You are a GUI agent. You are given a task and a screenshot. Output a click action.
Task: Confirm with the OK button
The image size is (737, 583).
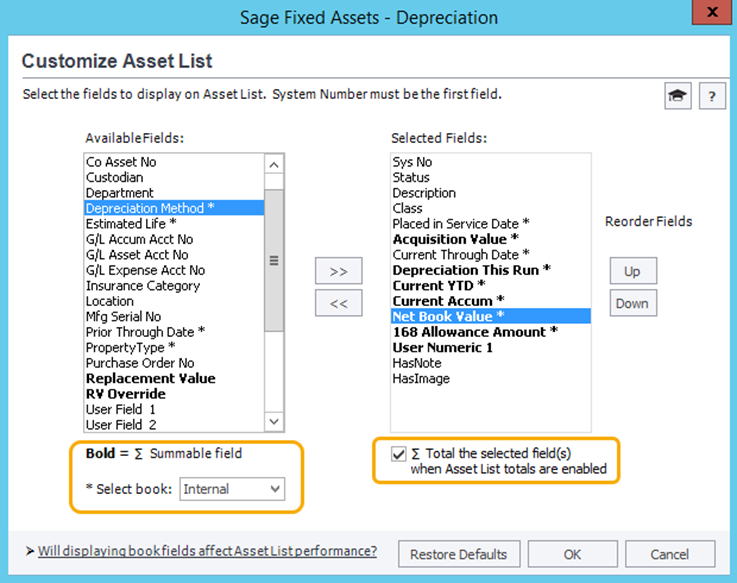pyautogui.click(x=572, y=554)
